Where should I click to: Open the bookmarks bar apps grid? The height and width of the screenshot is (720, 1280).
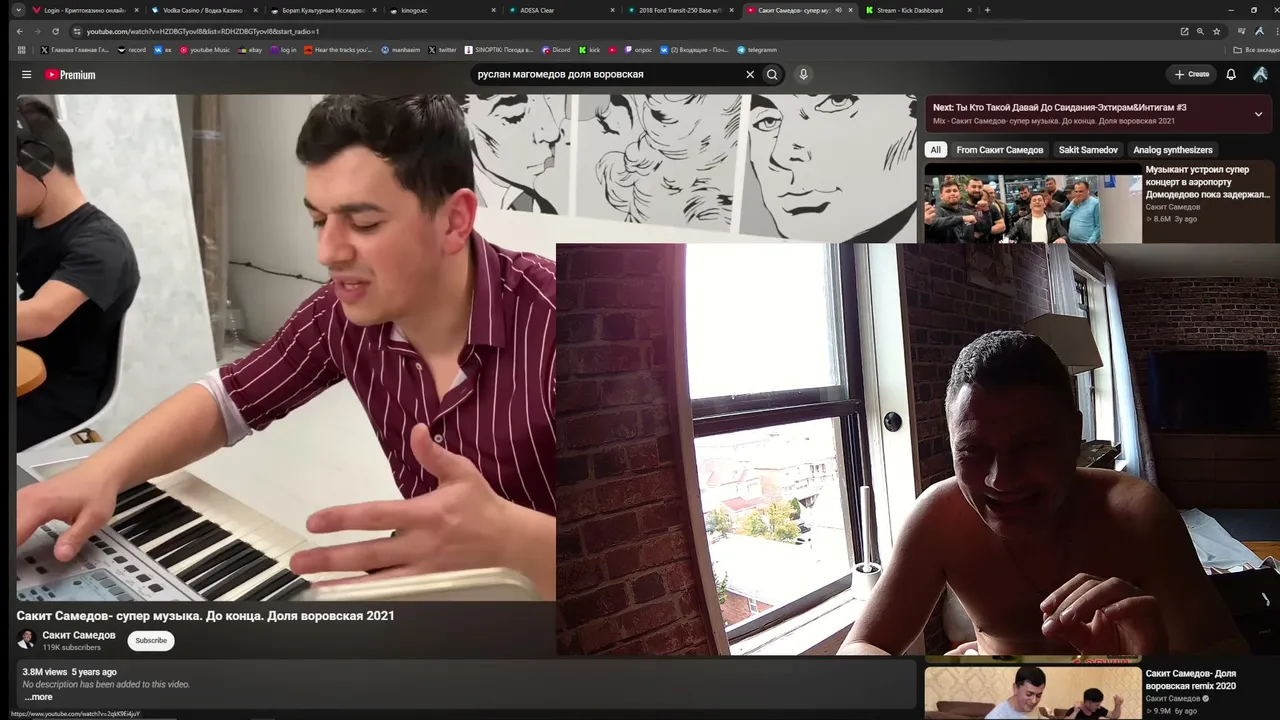pyautogui.click(x=21, y=49)
